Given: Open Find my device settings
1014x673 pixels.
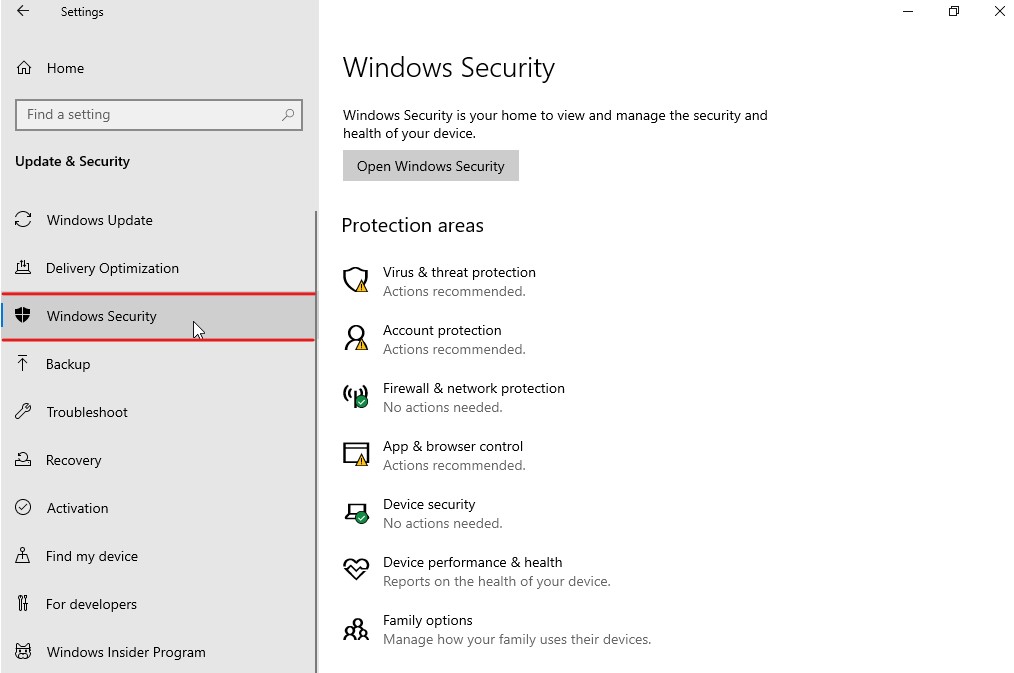Looking at the screenshot, I should click(x=158, y=556).
